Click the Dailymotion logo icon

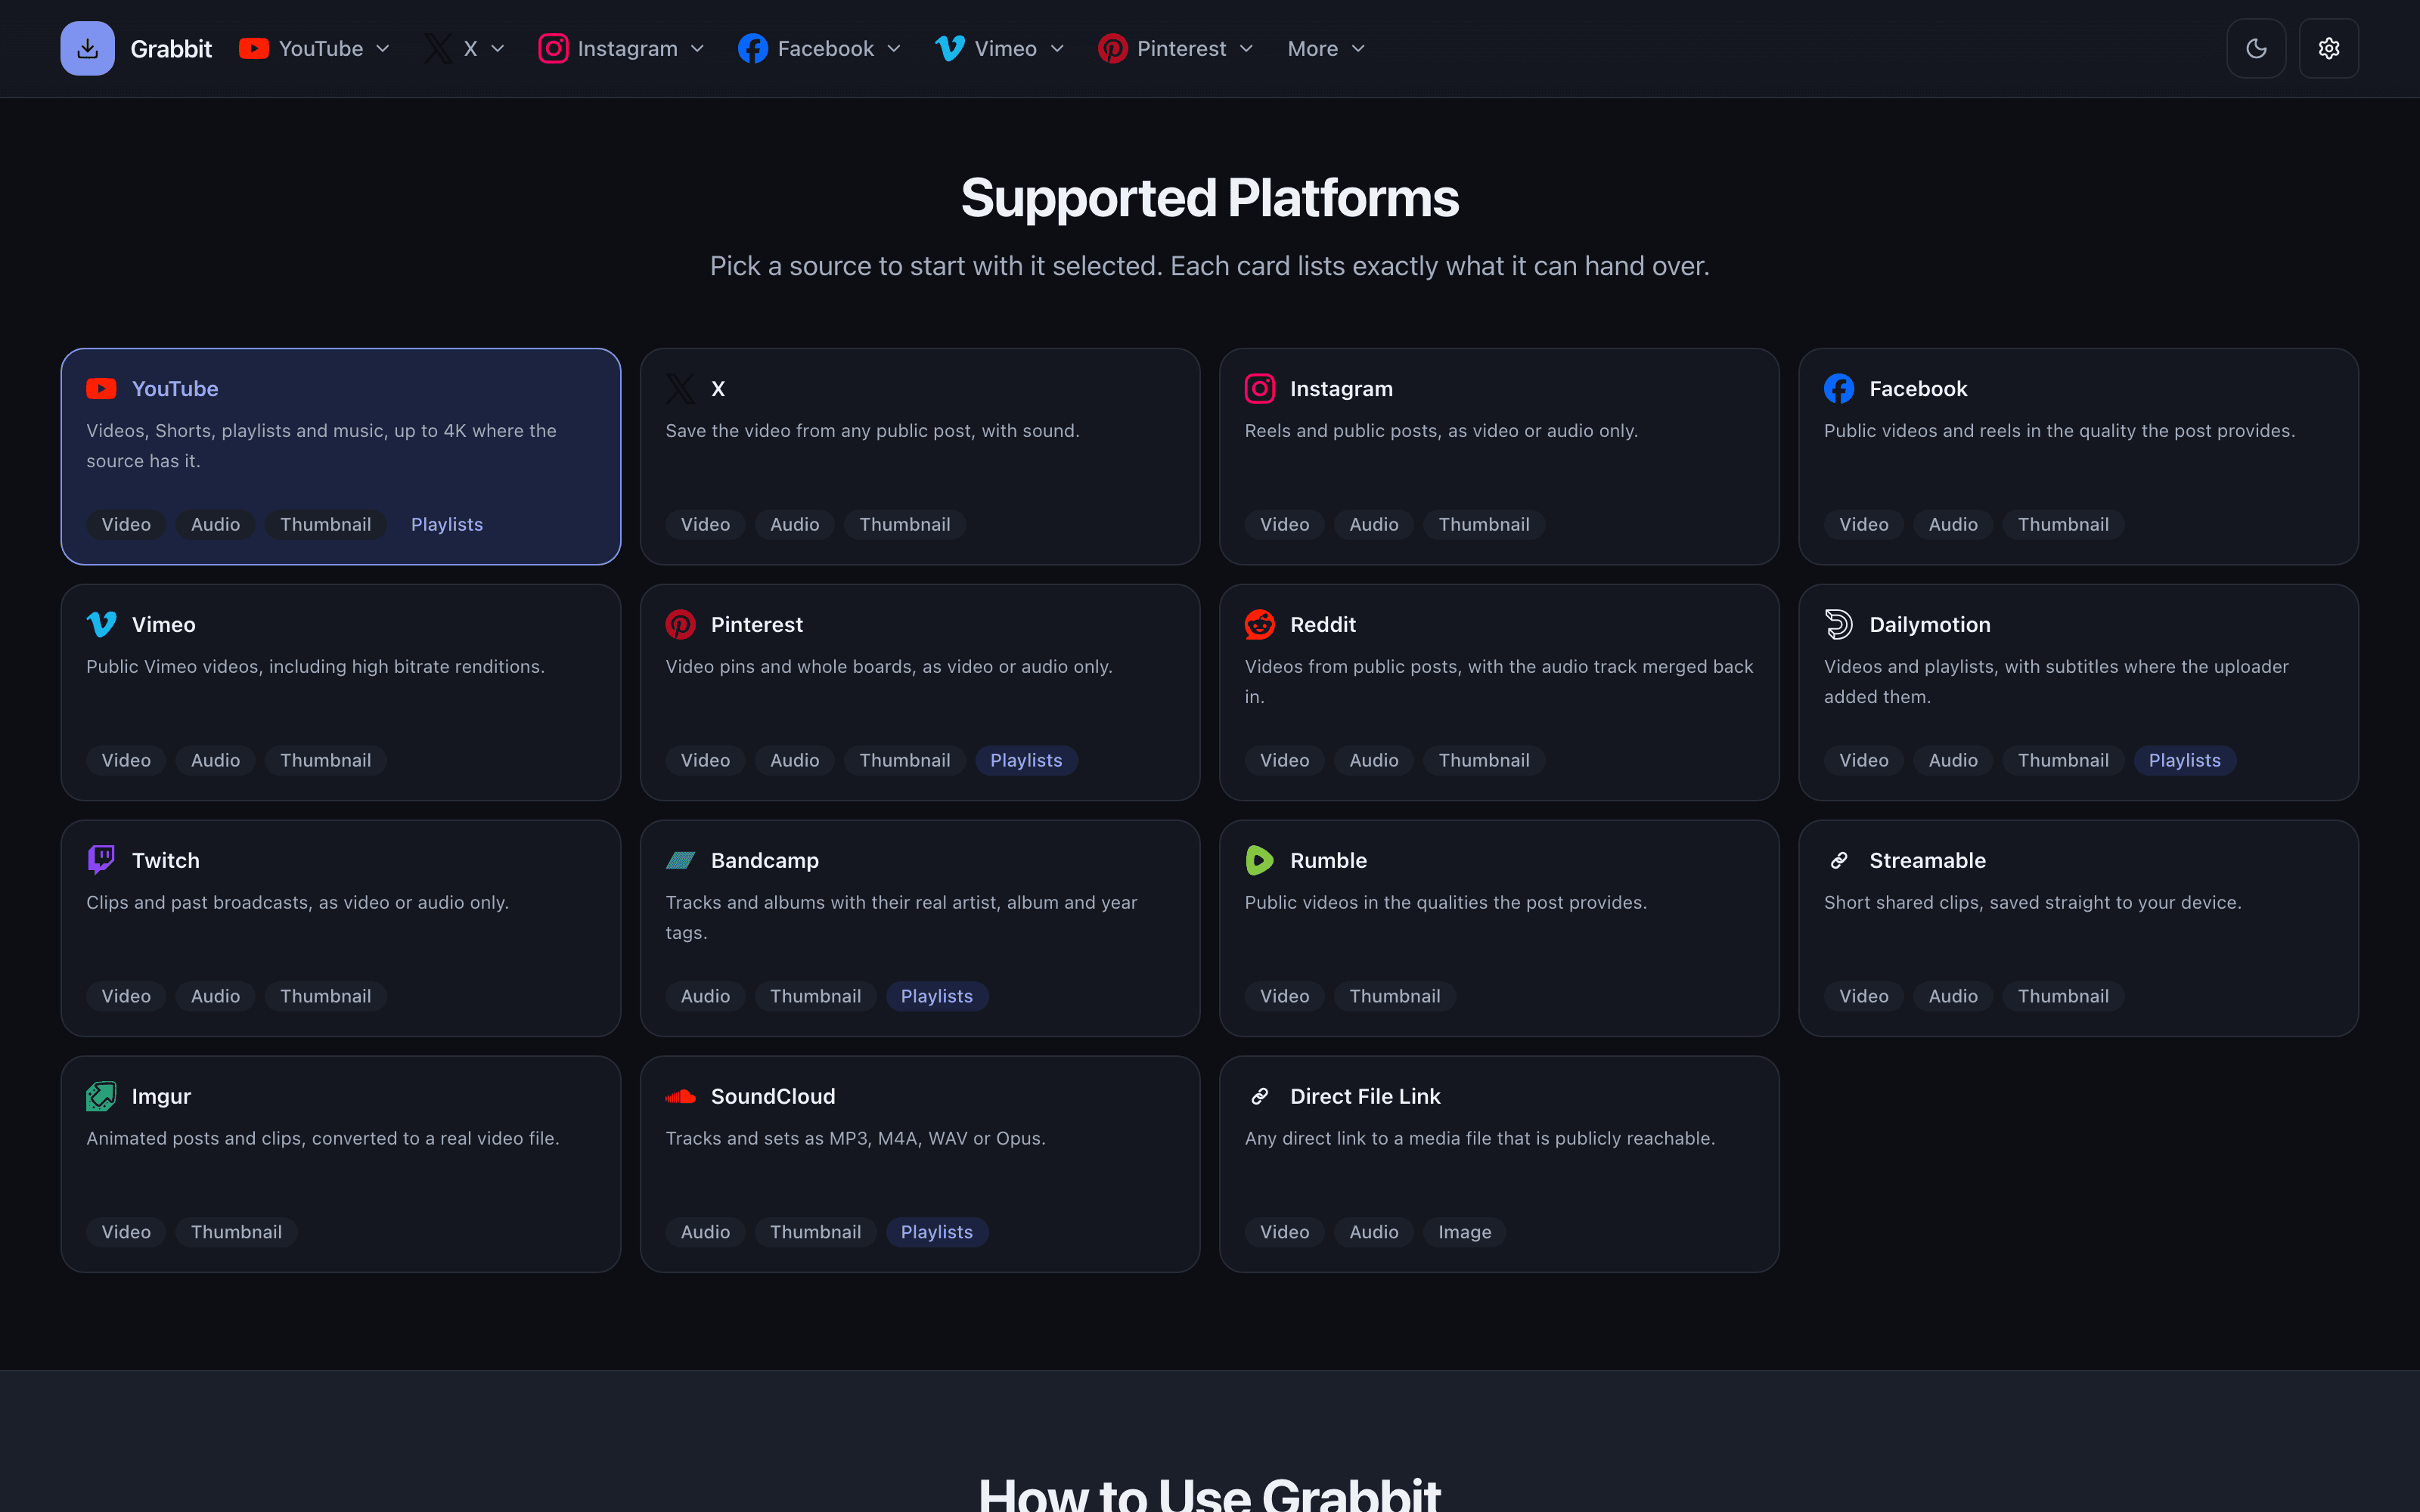tap(1838, 624)
